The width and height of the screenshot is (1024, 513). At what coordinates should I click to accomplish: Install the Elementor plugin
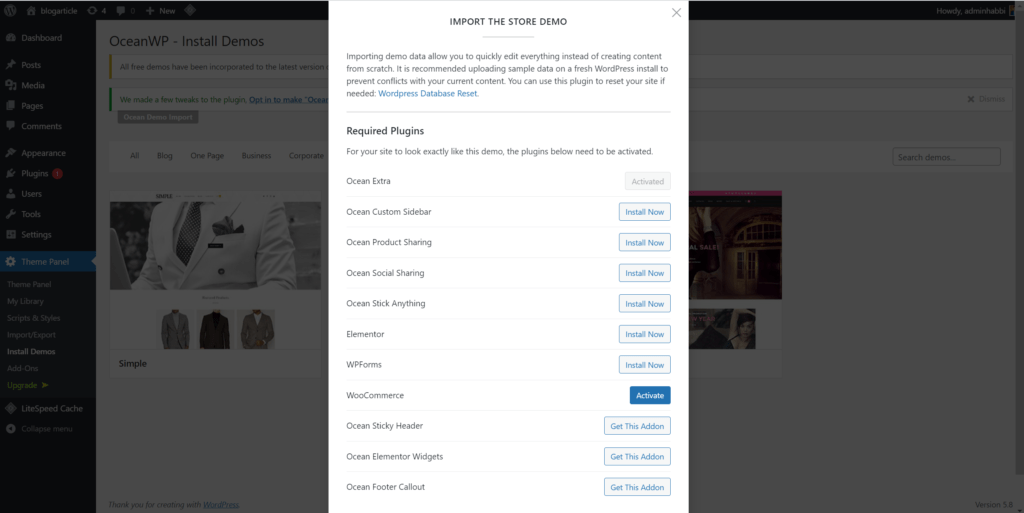(x=644, y=334)
